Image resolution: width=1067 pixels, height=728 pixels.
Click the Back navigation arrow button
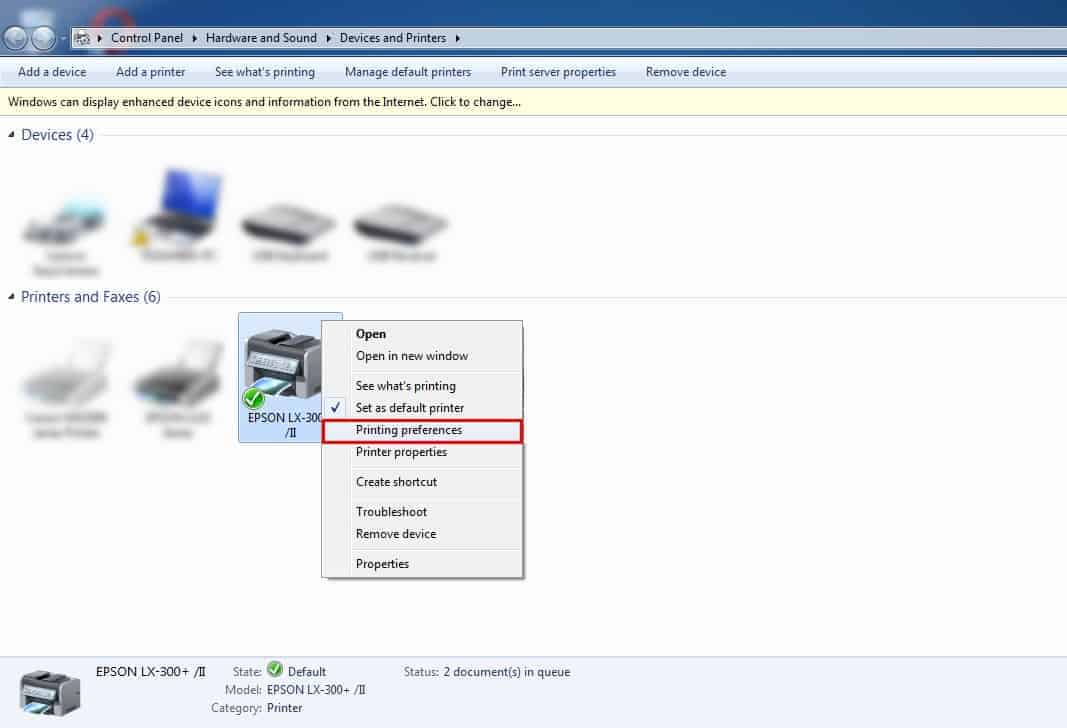[16, 38]
